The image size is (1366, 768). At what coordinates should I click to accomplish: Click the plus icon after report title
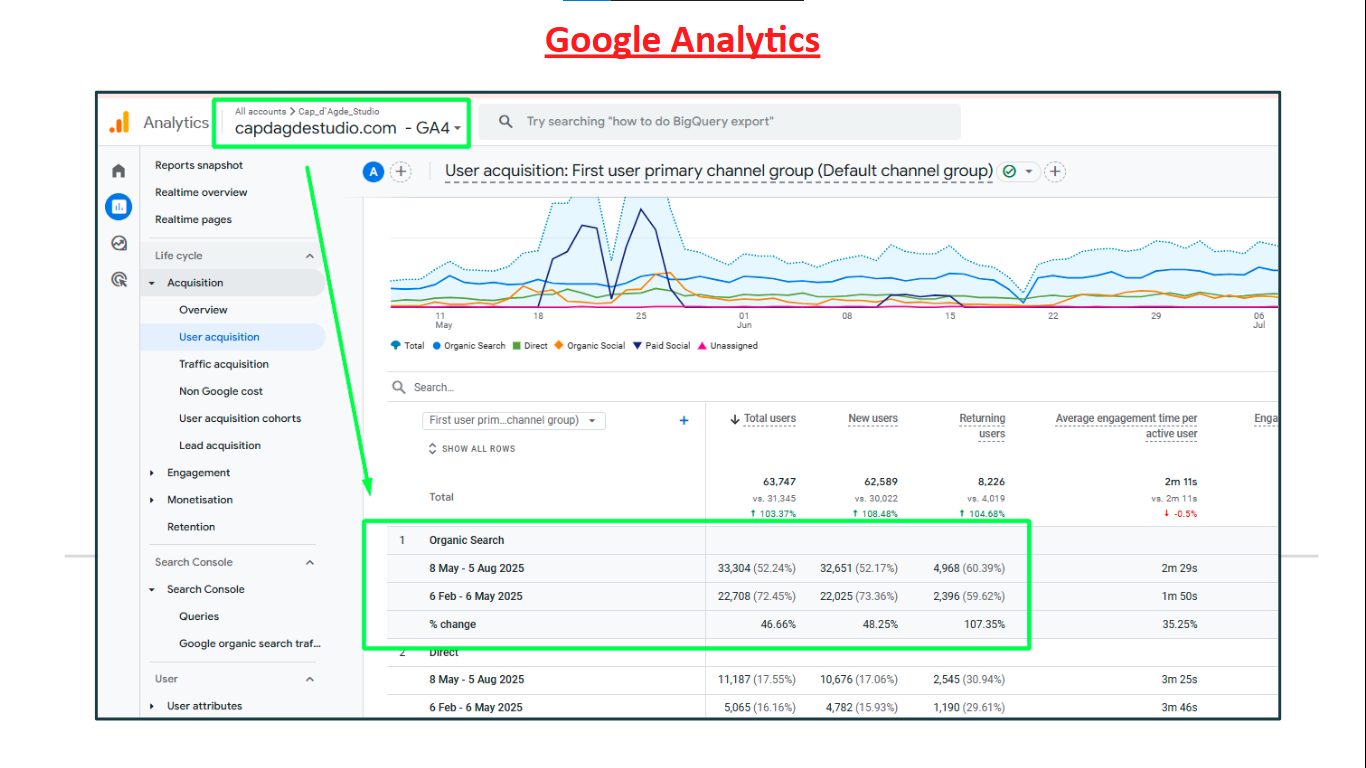(x=1055, y=172)
